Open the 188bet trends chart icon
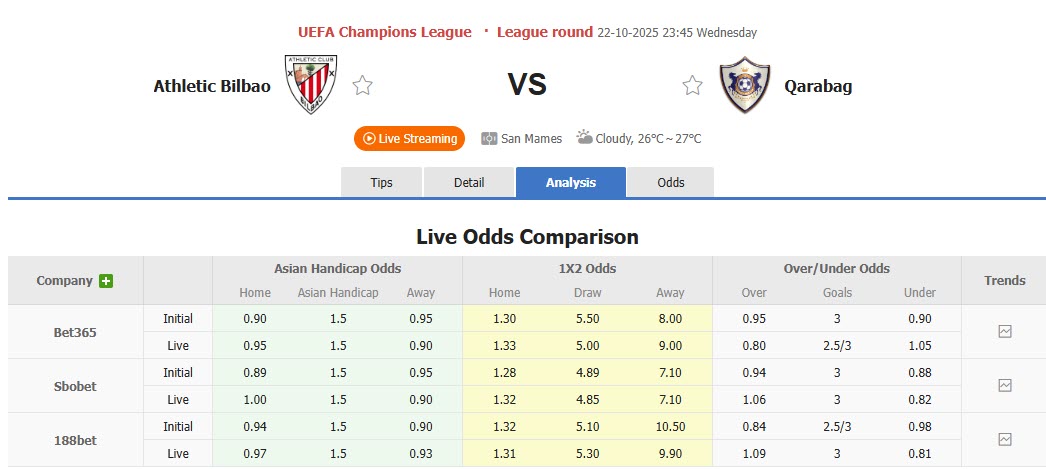The width and height of the screenshot is (1046, 469). (x=1005, y=439)
